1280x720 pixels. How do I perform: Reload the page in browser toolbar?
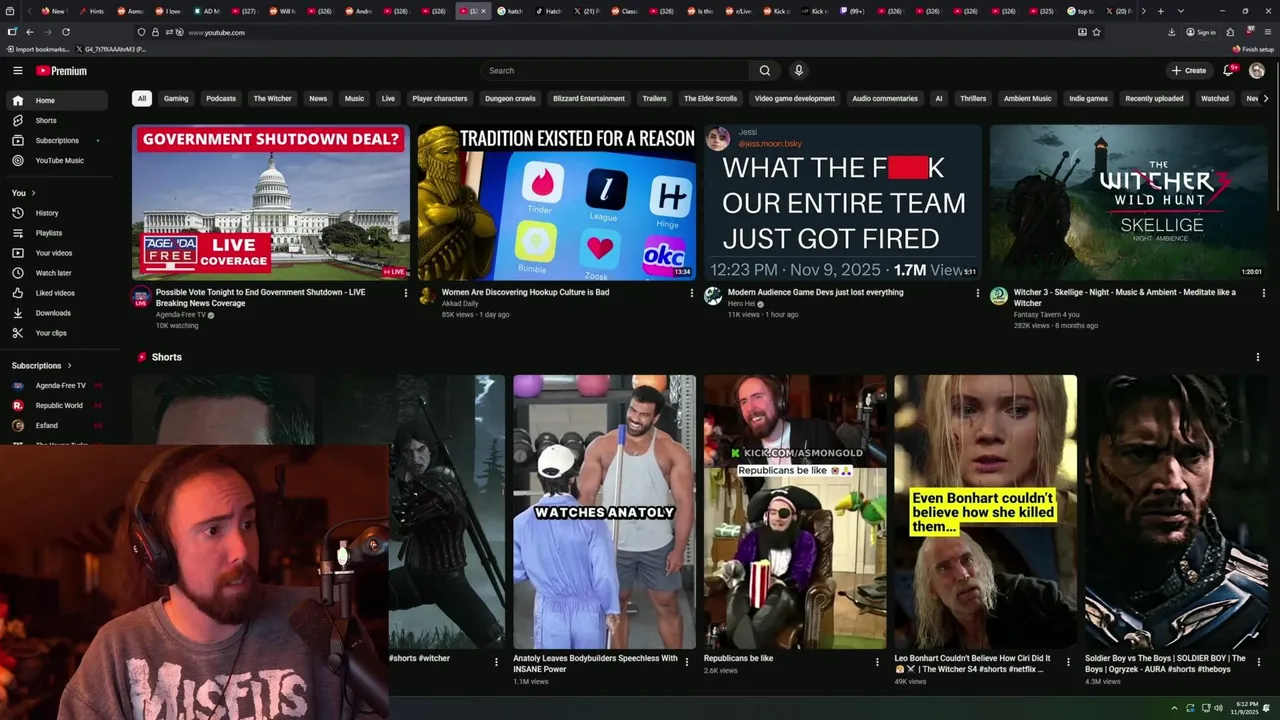point(66,32)
